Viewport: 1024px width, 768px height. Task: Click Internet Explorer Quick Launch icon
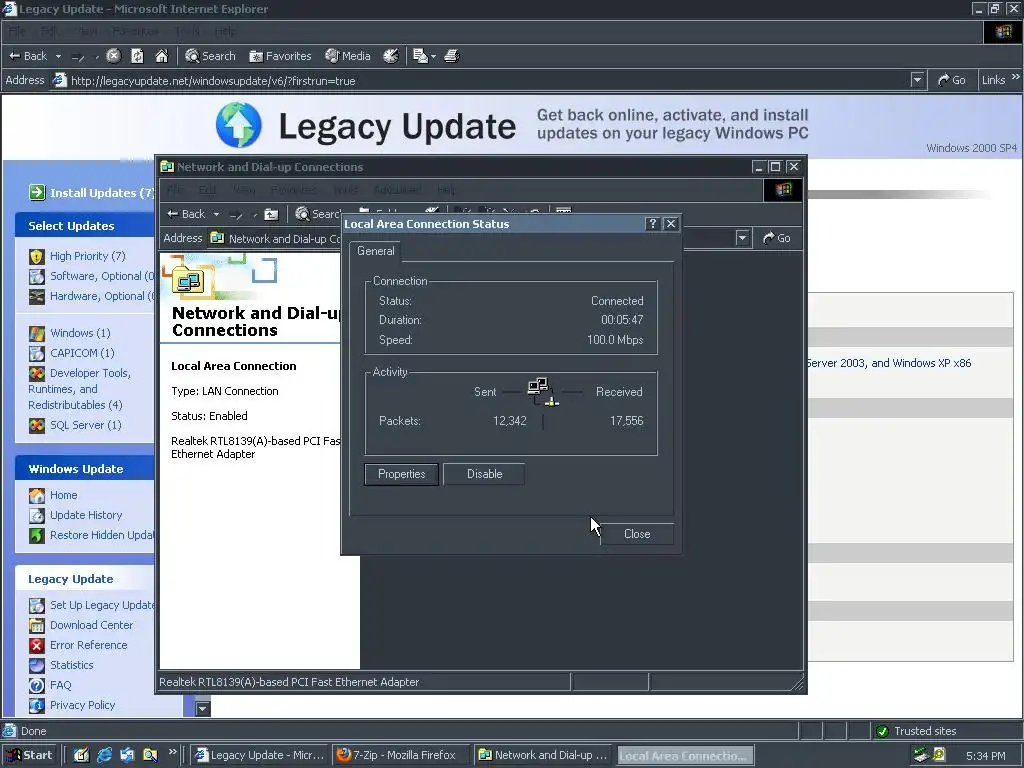(104, 755)
